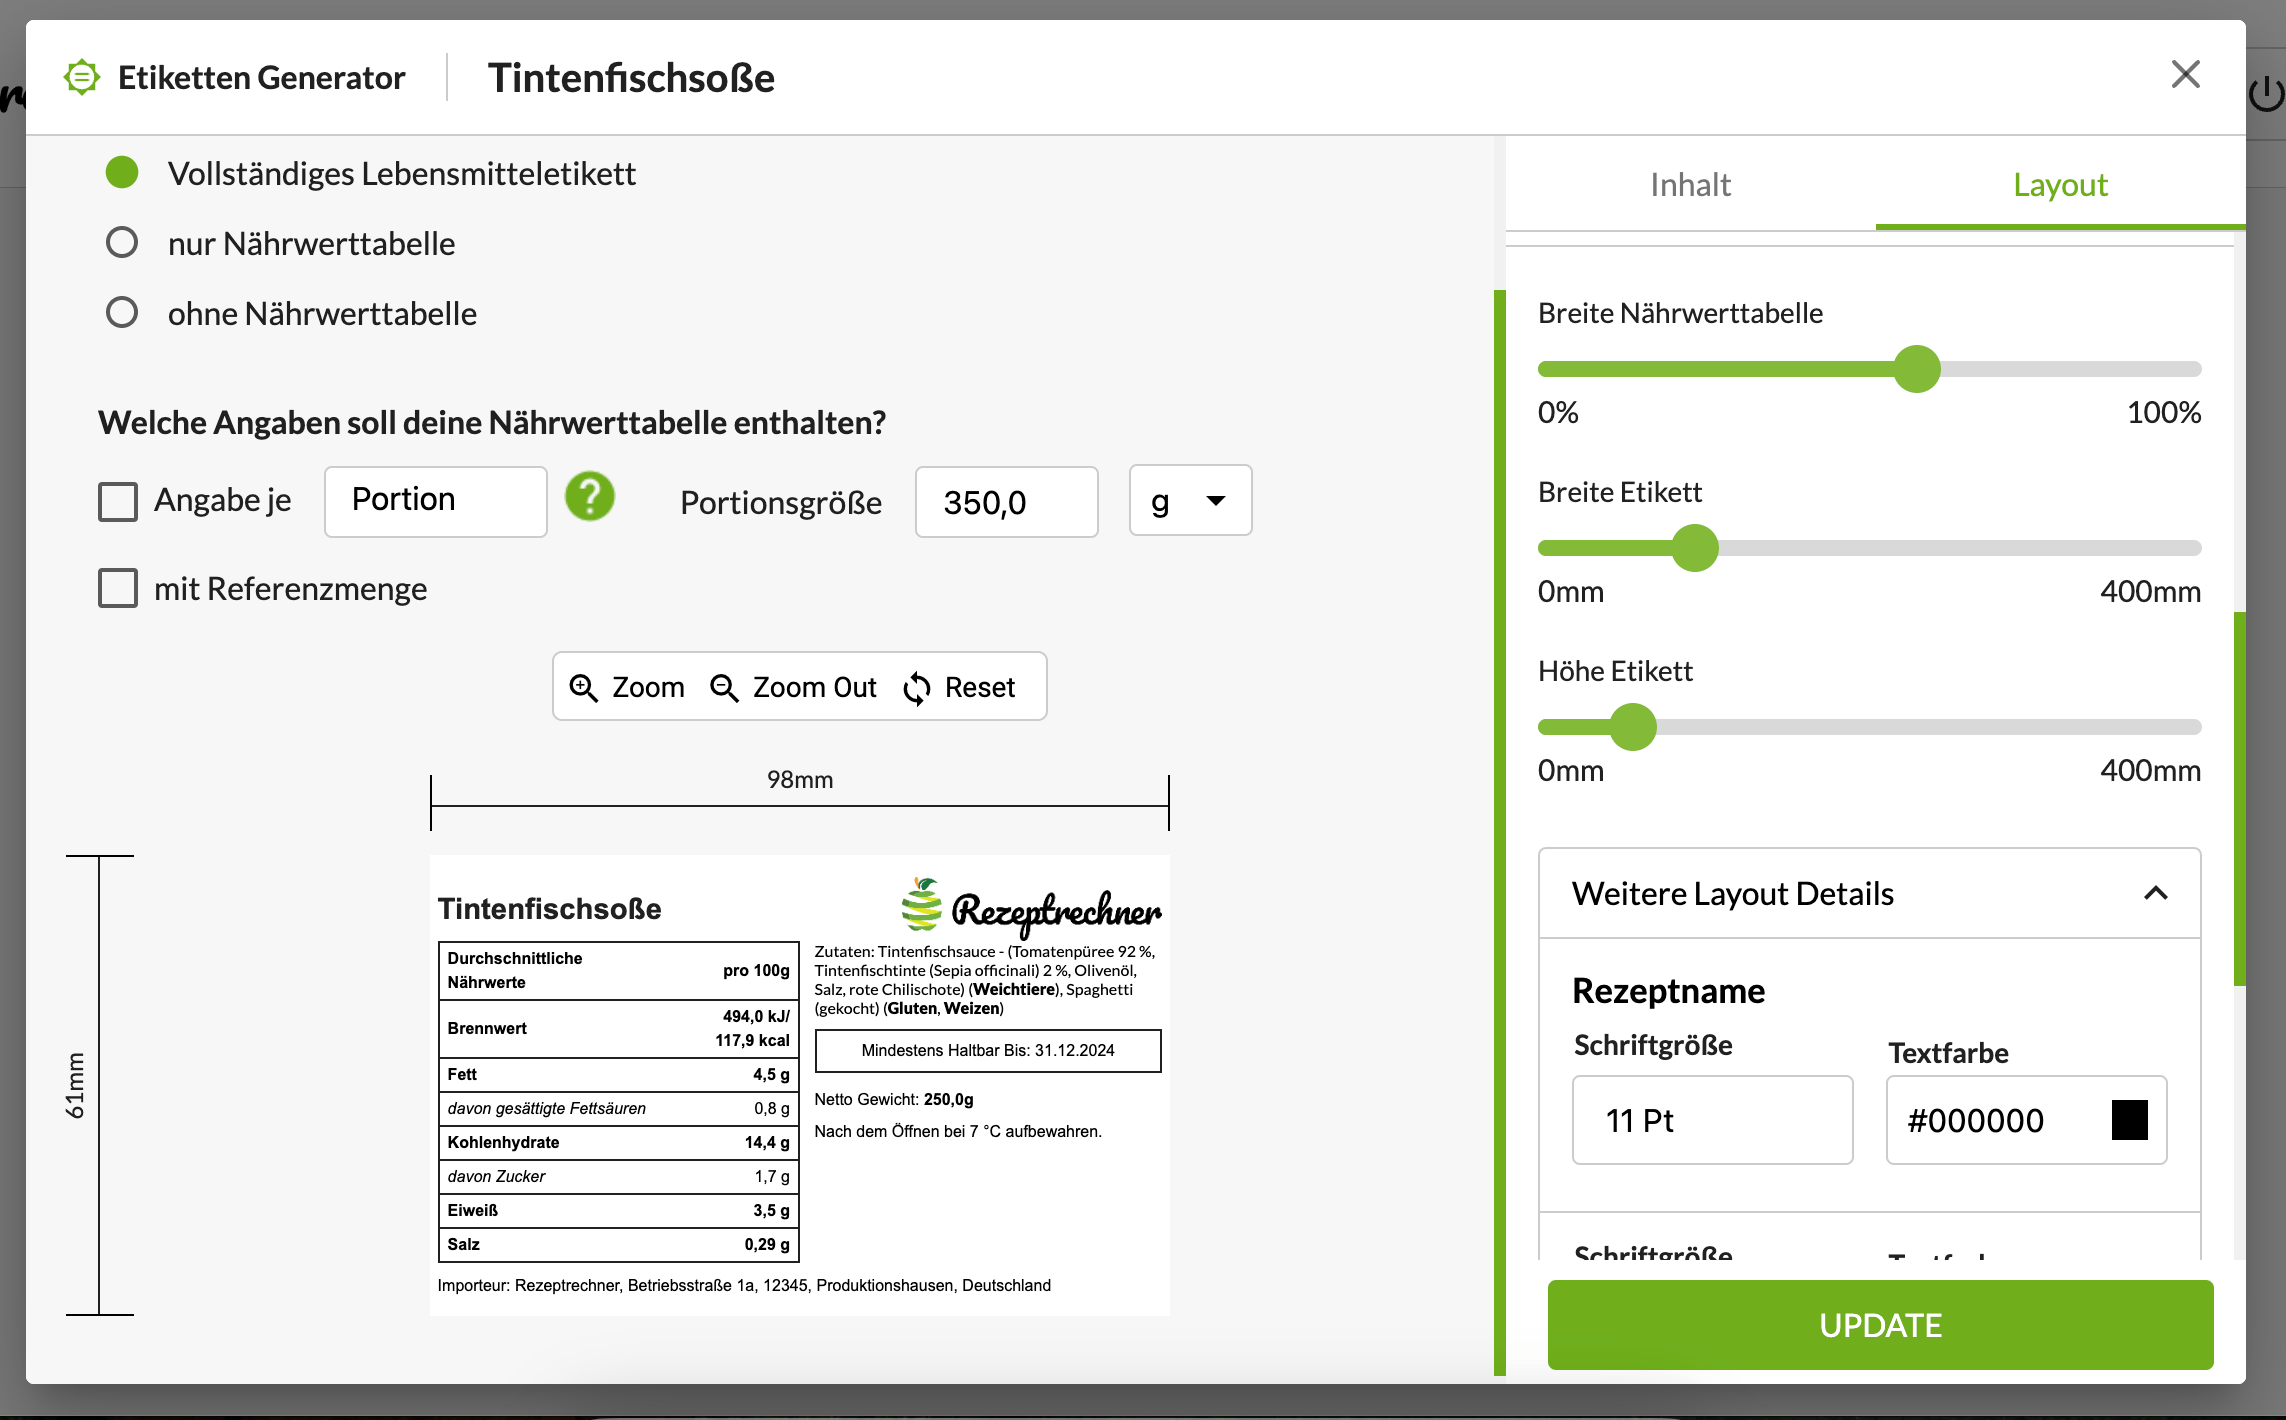Click the unit dropdown arrow for grams

click(1217, 501)
